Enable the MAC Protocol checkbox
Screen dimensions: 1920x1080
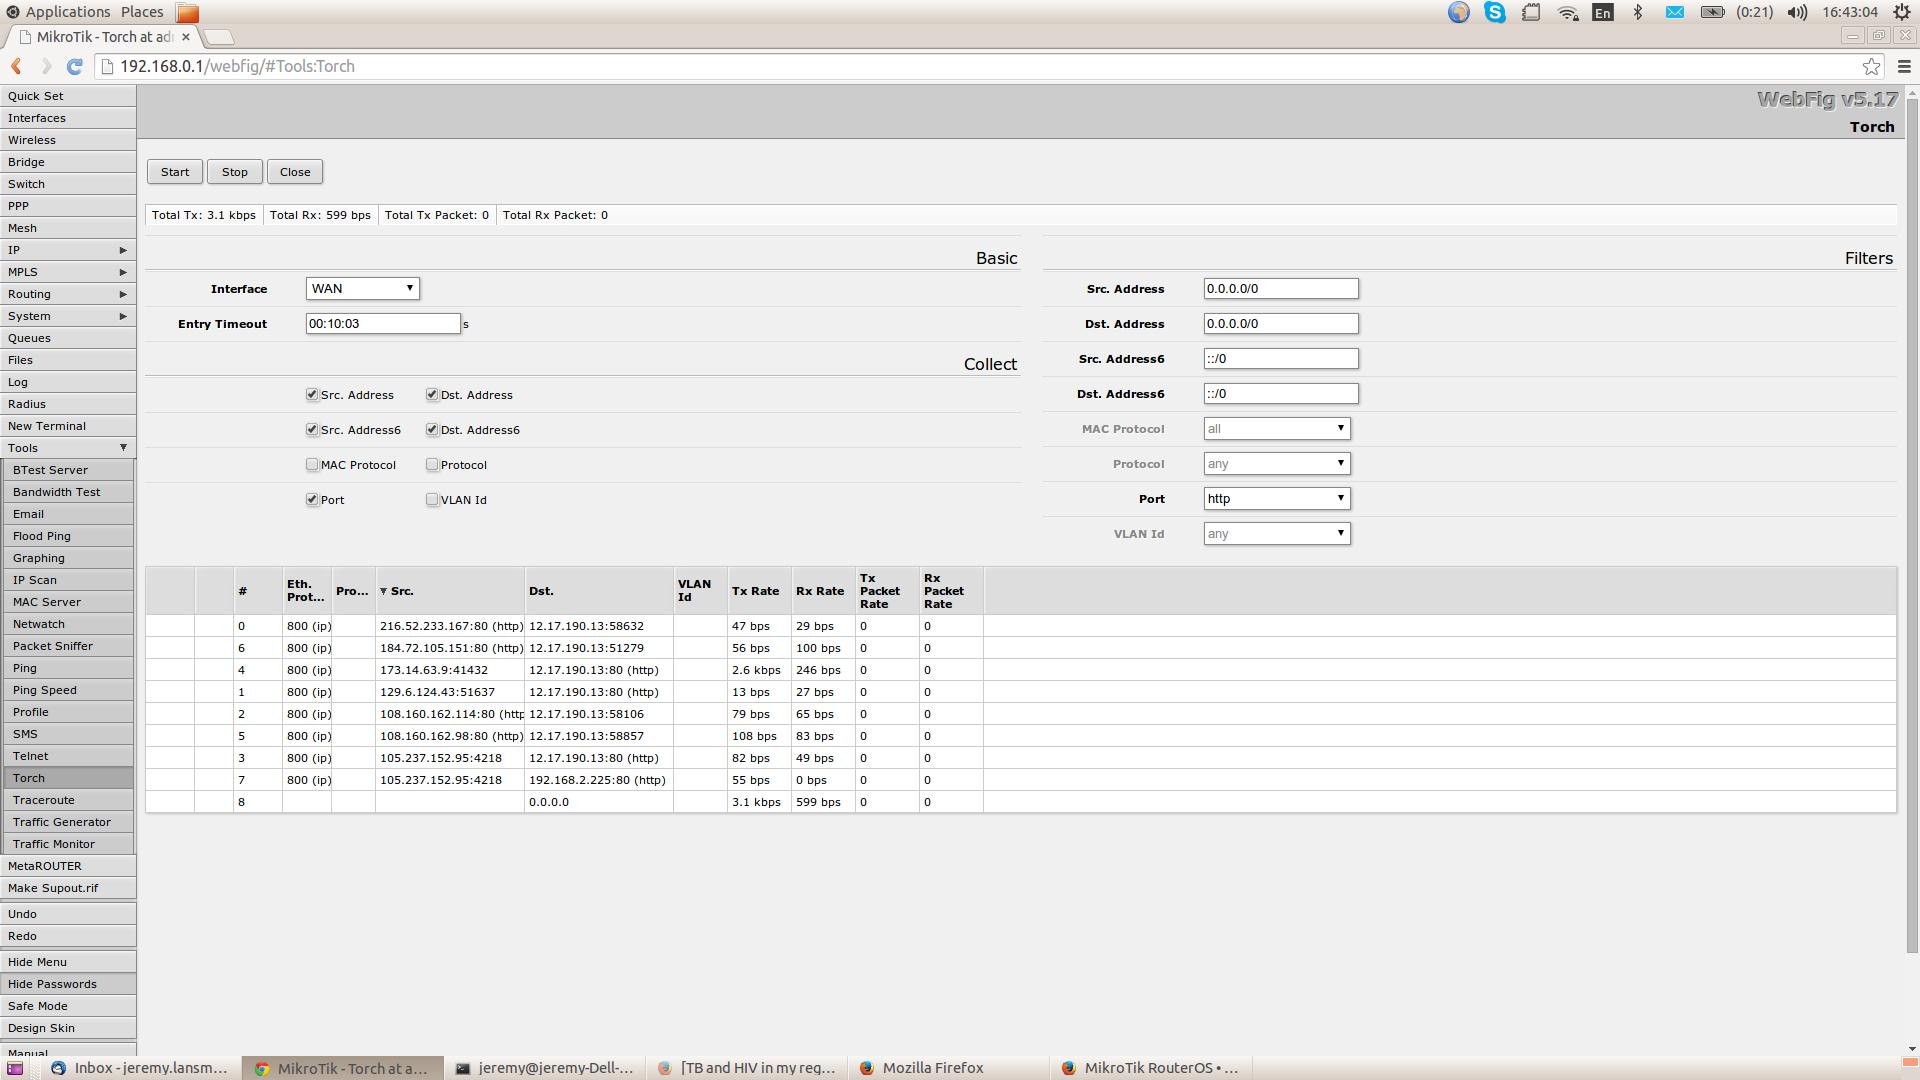pos(312,465)
